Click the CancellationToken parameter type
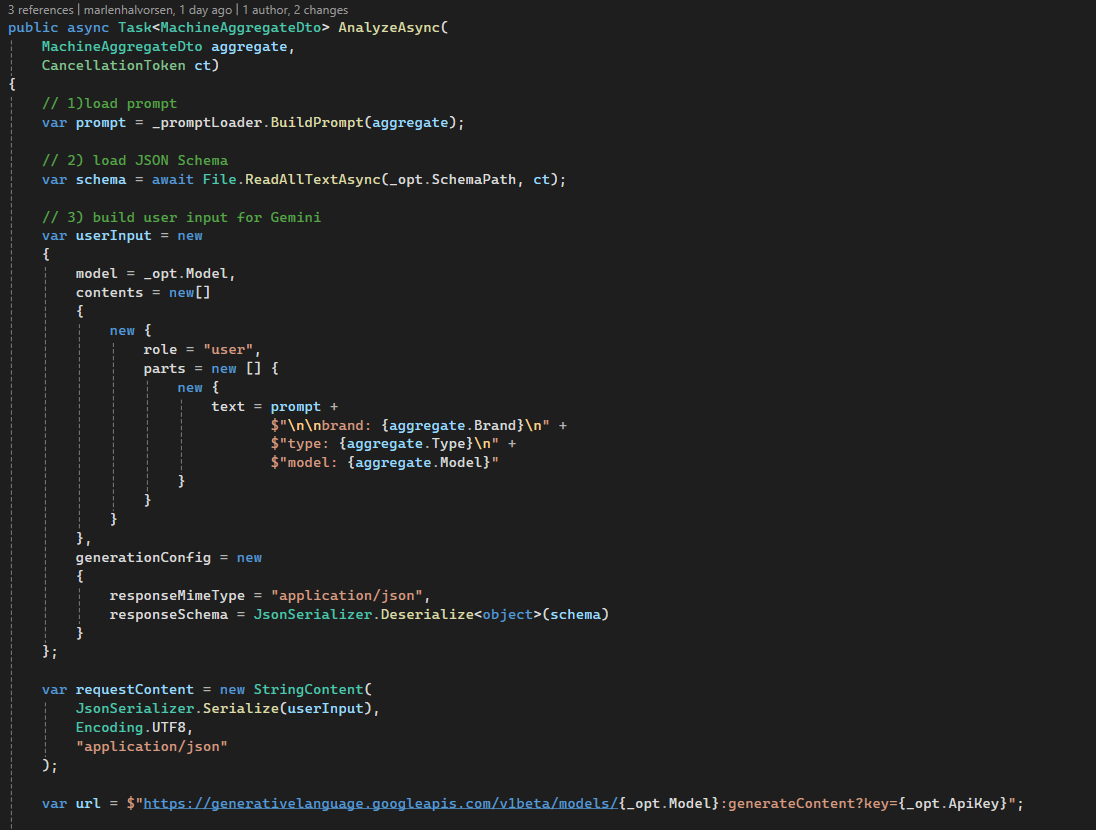 (113, 66)
